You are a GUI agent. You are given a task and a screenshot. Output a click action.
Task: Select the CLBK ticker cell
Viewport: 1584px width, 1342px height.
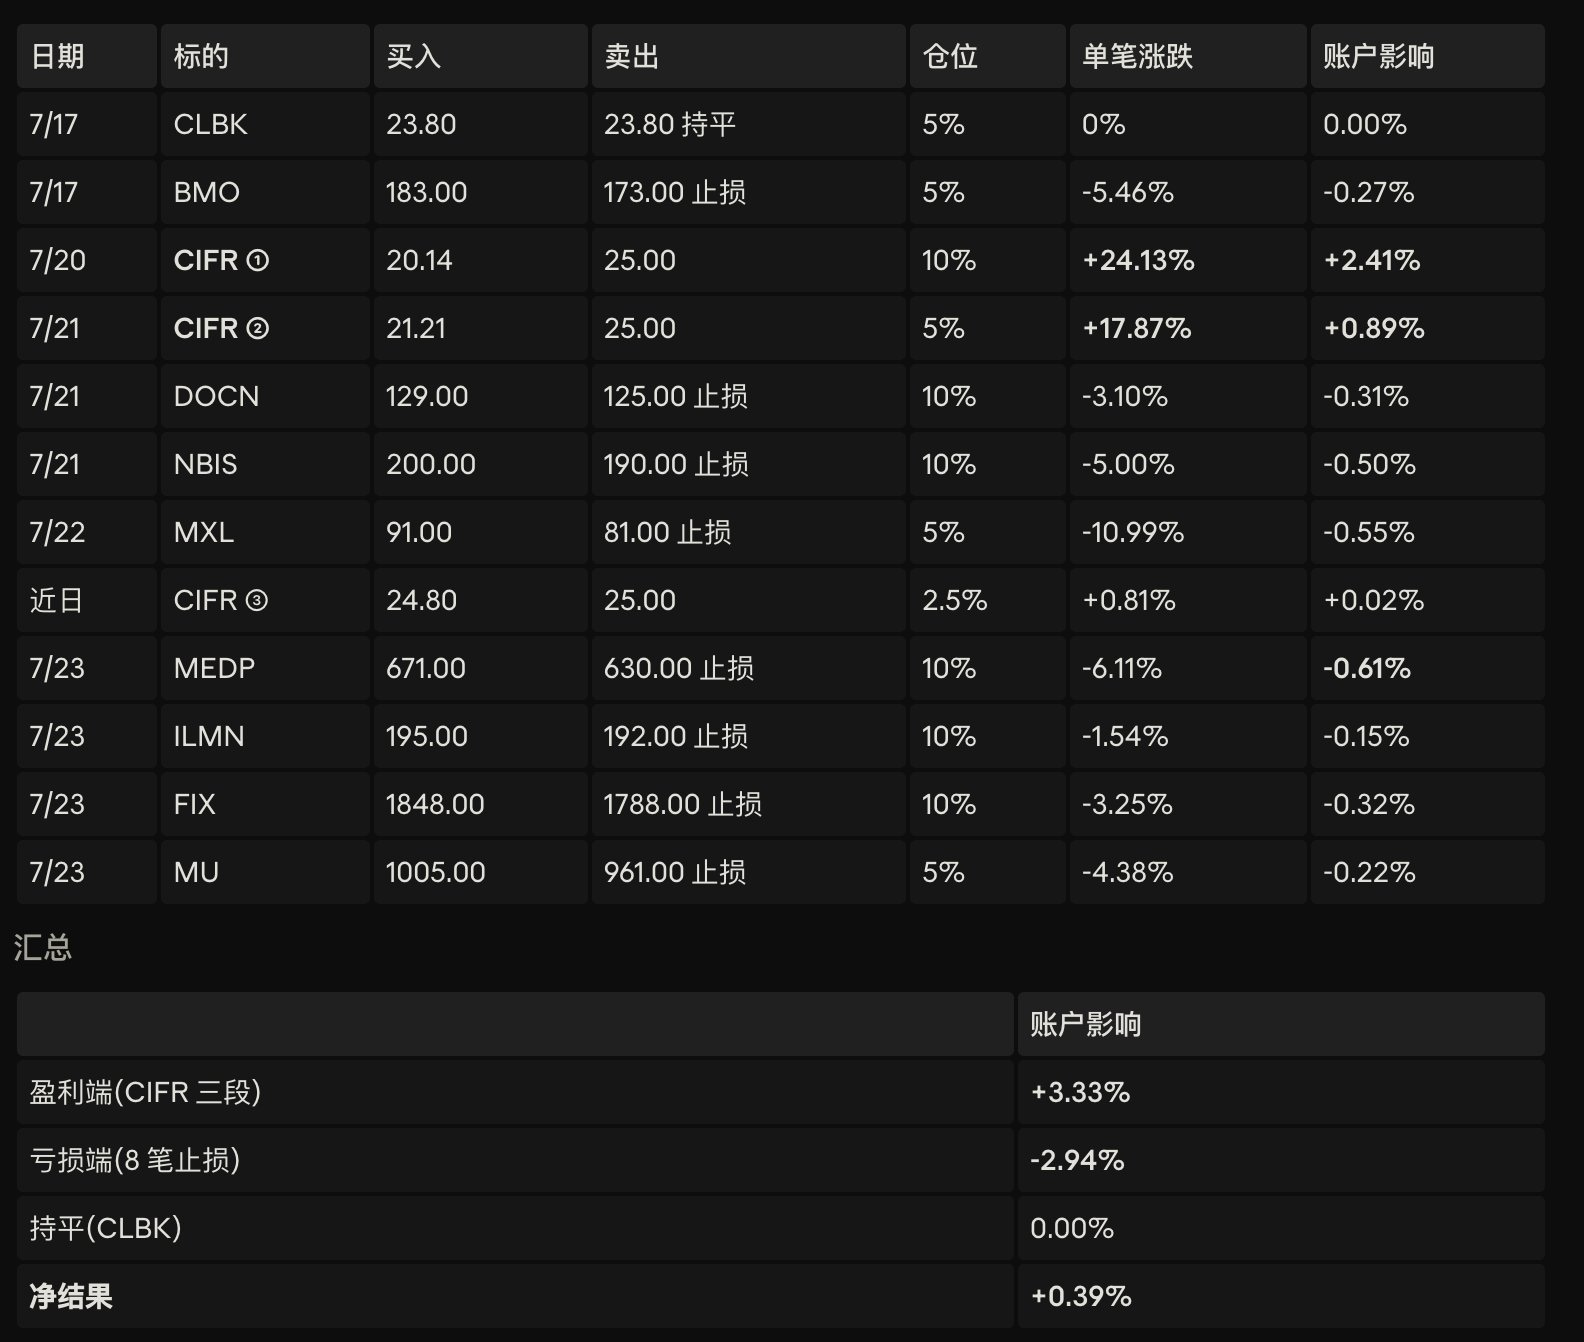265,124
